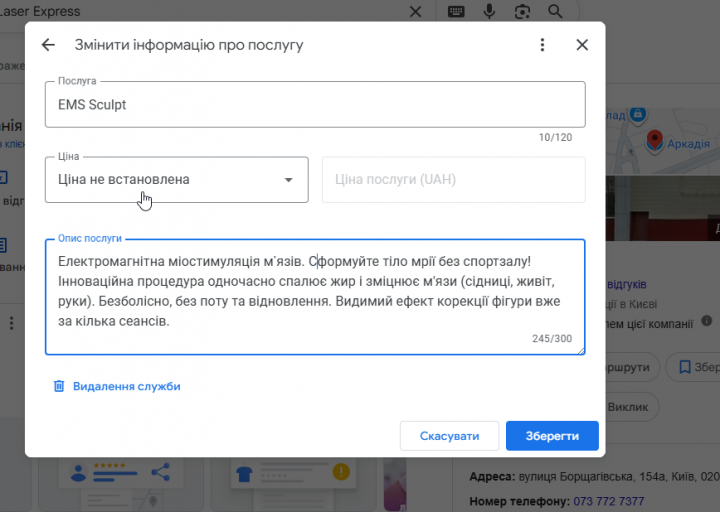Click the three vertical dots at the left edge

(x=11, y=323)
